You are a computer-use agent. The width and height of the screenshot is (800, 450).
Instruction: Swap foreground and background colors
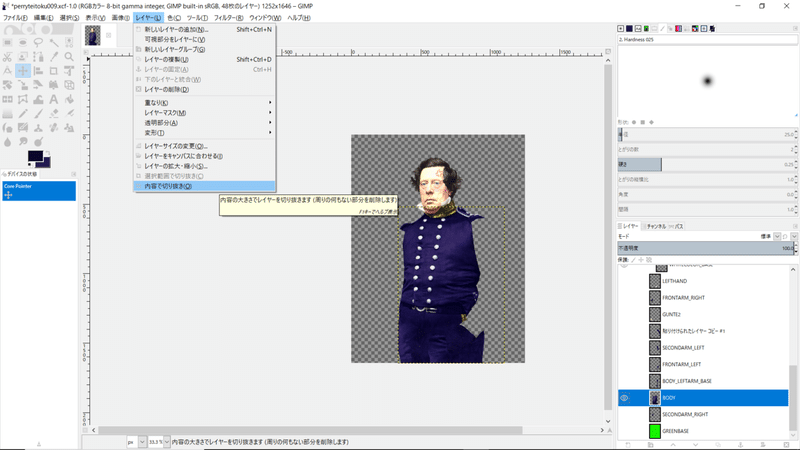click(x=47, y=153)
